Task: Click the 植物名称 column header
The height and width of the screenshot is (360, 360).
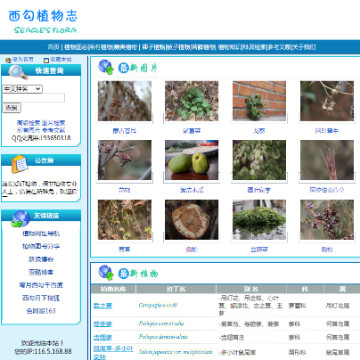Action: click(x=113, y=289)
